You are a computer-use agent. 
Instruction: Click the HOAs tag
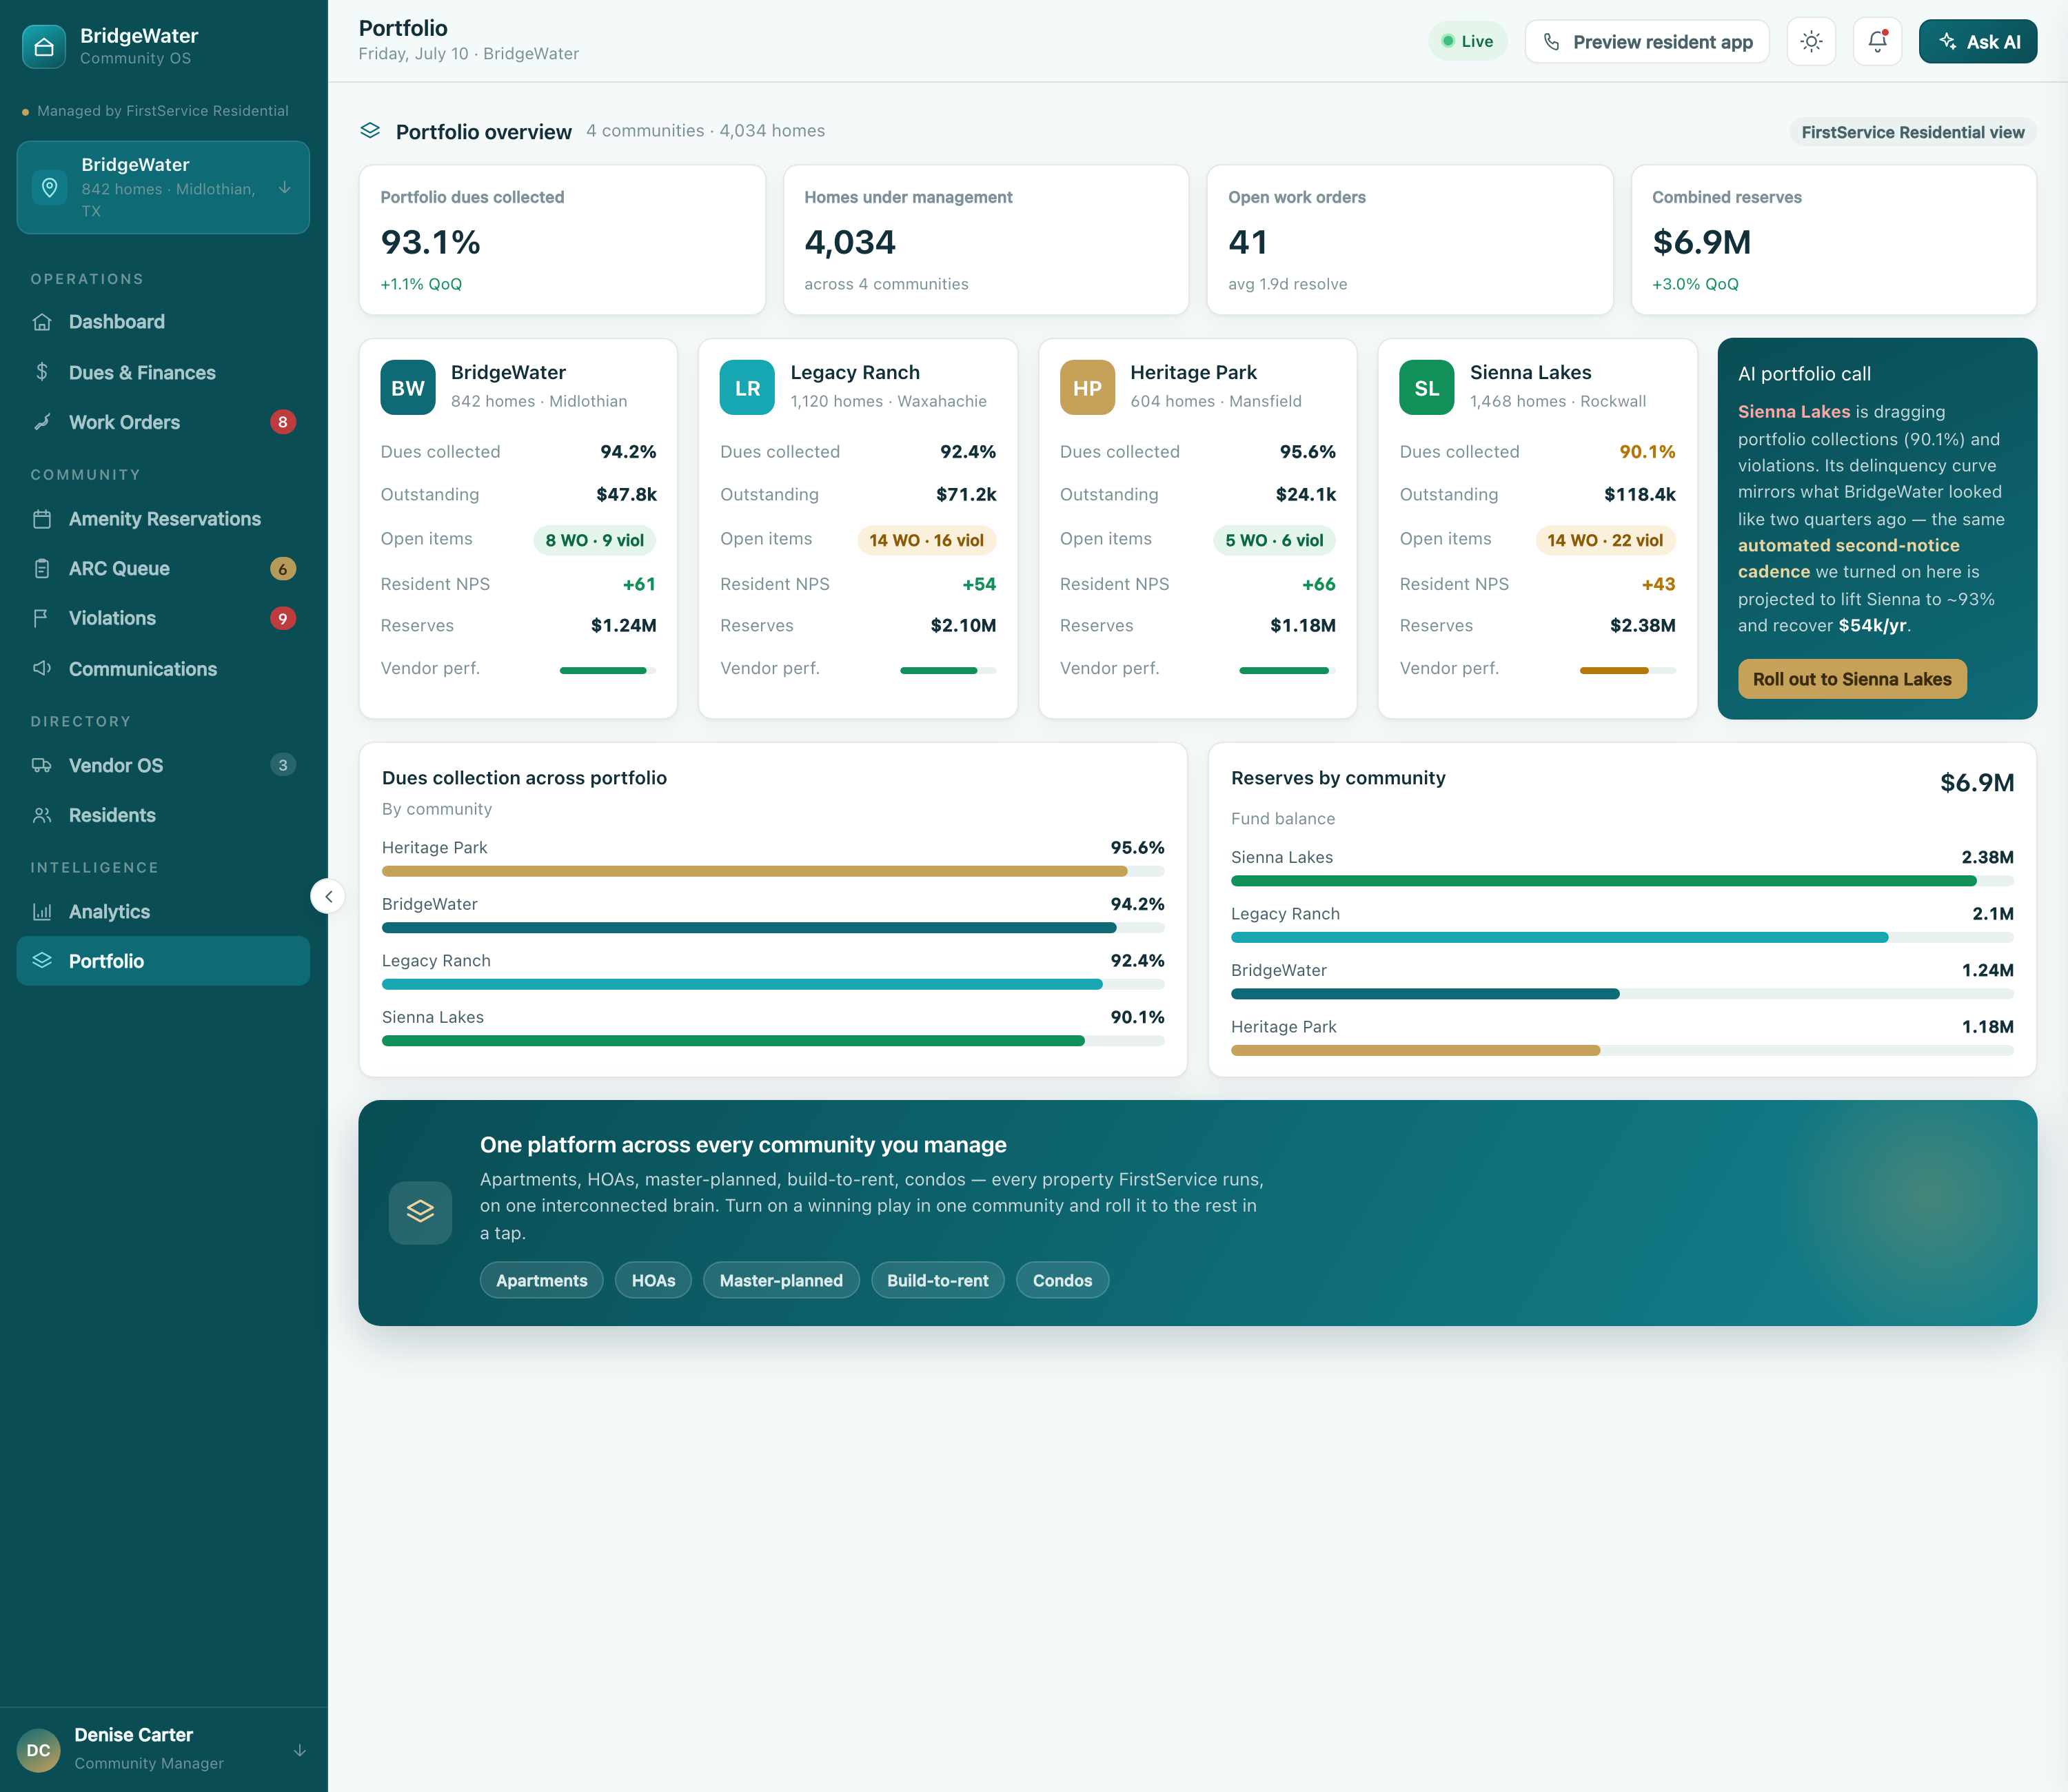(x=653, y=1280)
